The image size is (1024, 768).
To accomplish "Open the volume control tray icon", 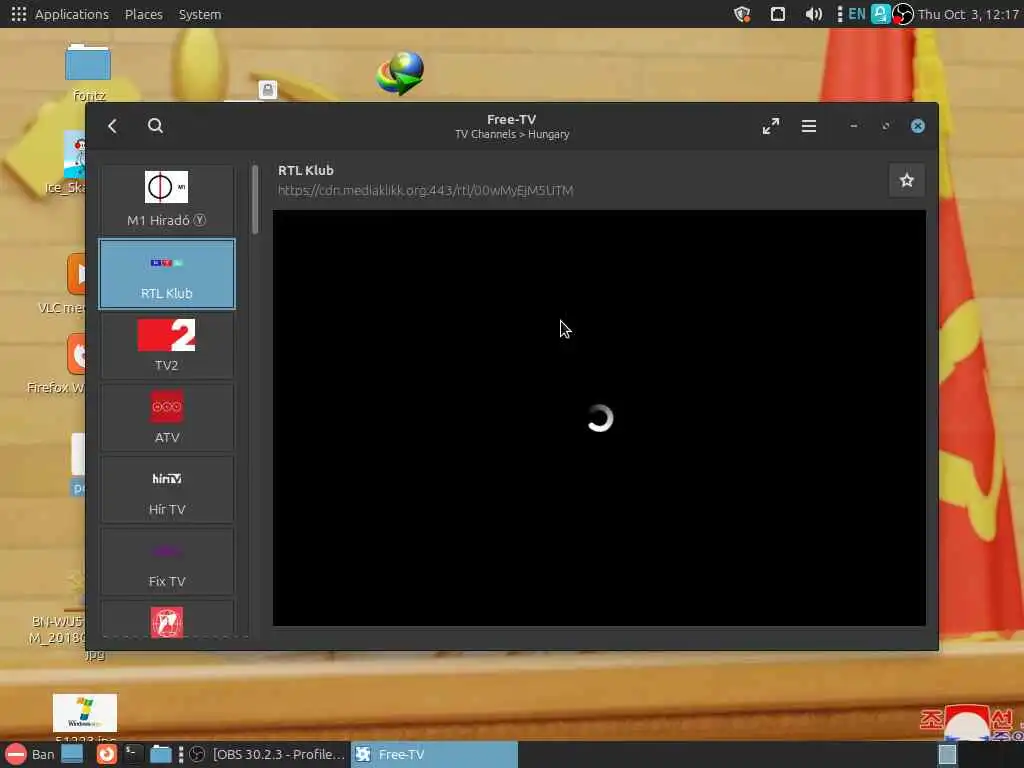I will click(813, 14).
